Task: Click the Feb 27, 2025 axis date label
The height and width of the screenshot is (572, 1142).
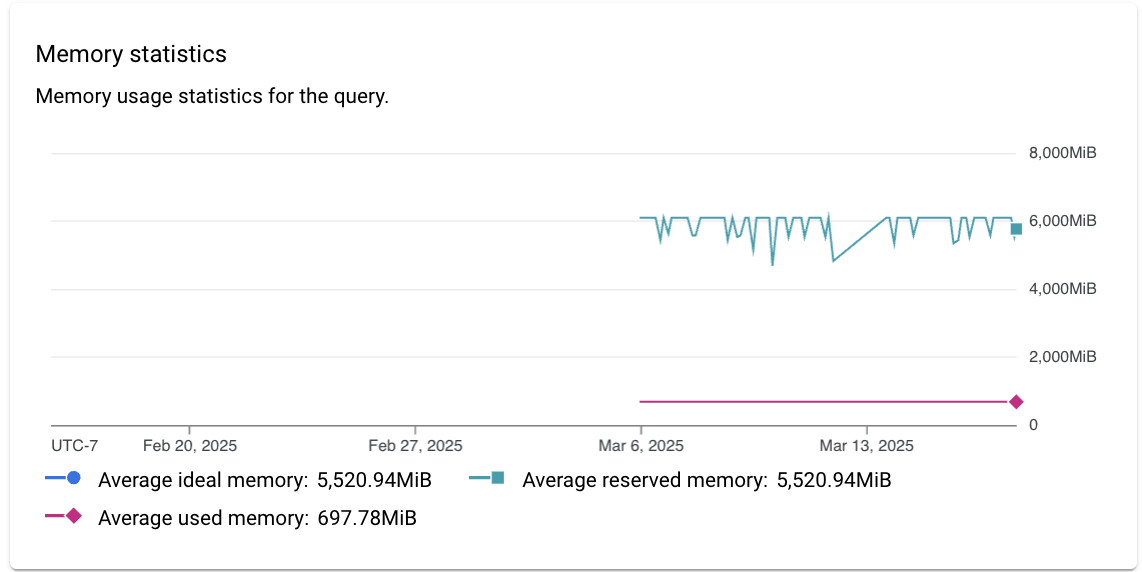Action: [x=415, y=445]
